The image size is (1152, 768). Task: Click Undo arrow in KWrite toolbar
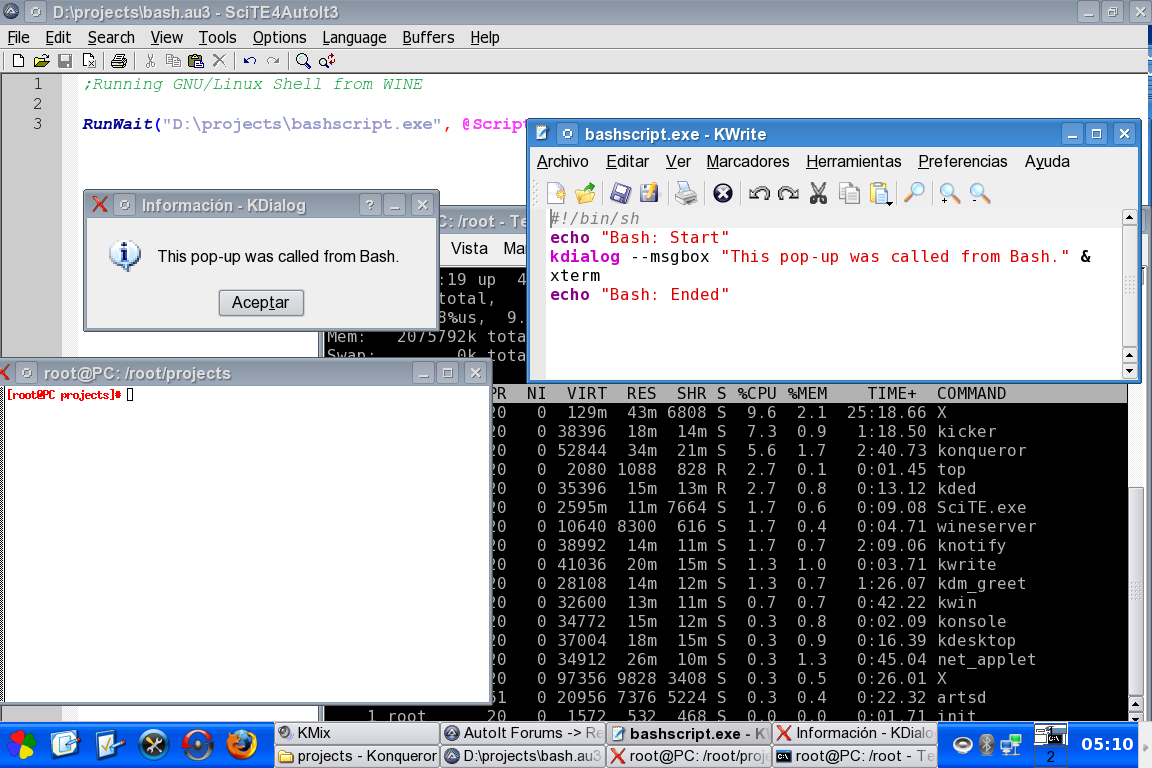pos(759,193)
